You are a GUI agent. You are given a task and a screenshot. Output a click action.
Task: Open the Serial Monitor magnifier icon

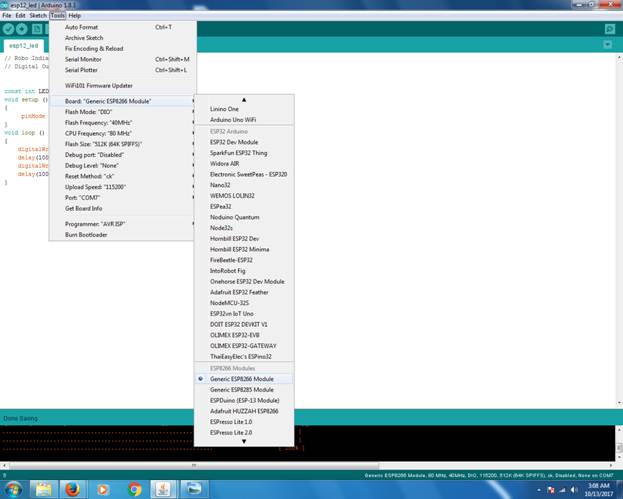pos(609,29)
